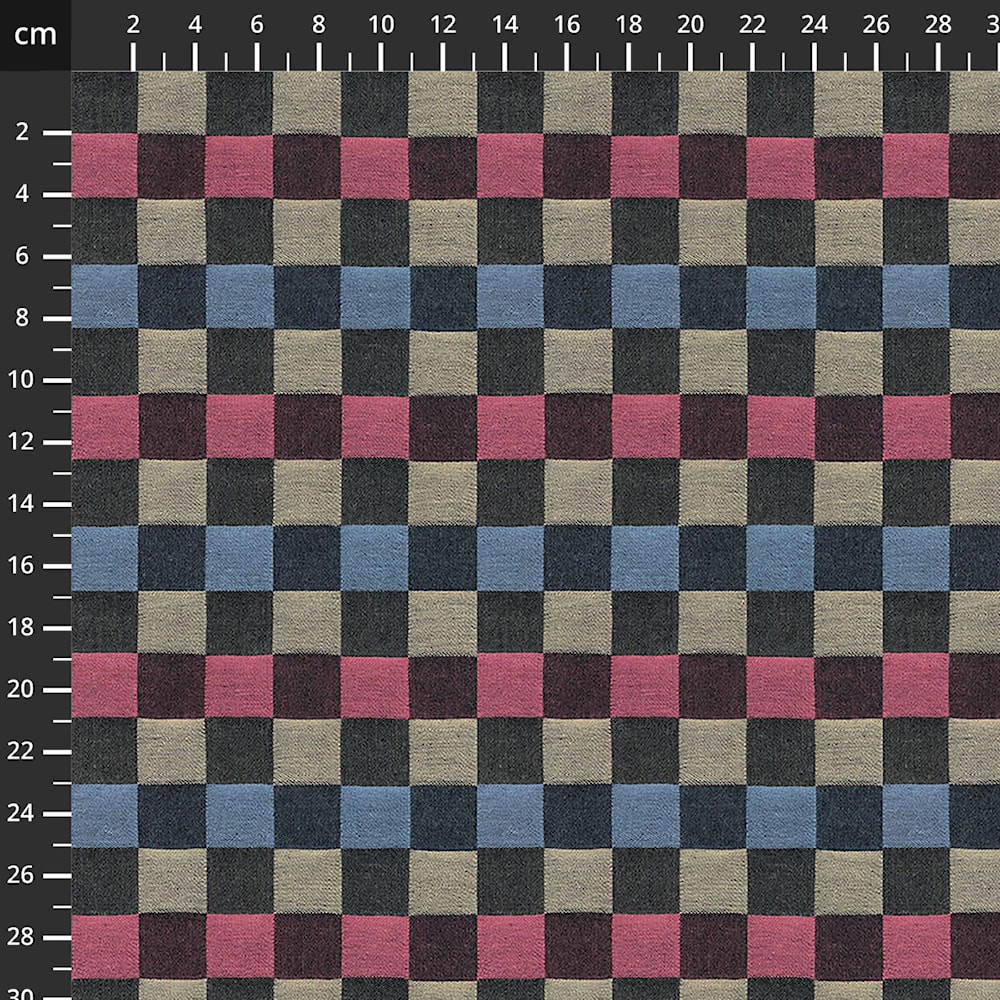Image resolution: width=1000 pixels, height=1000 pixels.
Task: Select the 10 label on the horizontal ruler
Action: click(x=381, y=25)
